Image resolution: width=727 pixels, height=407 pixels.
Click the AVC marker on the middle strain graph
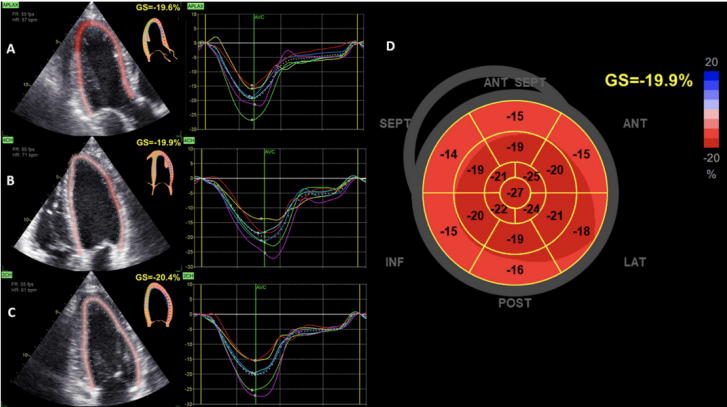click(x=269, y=152)
